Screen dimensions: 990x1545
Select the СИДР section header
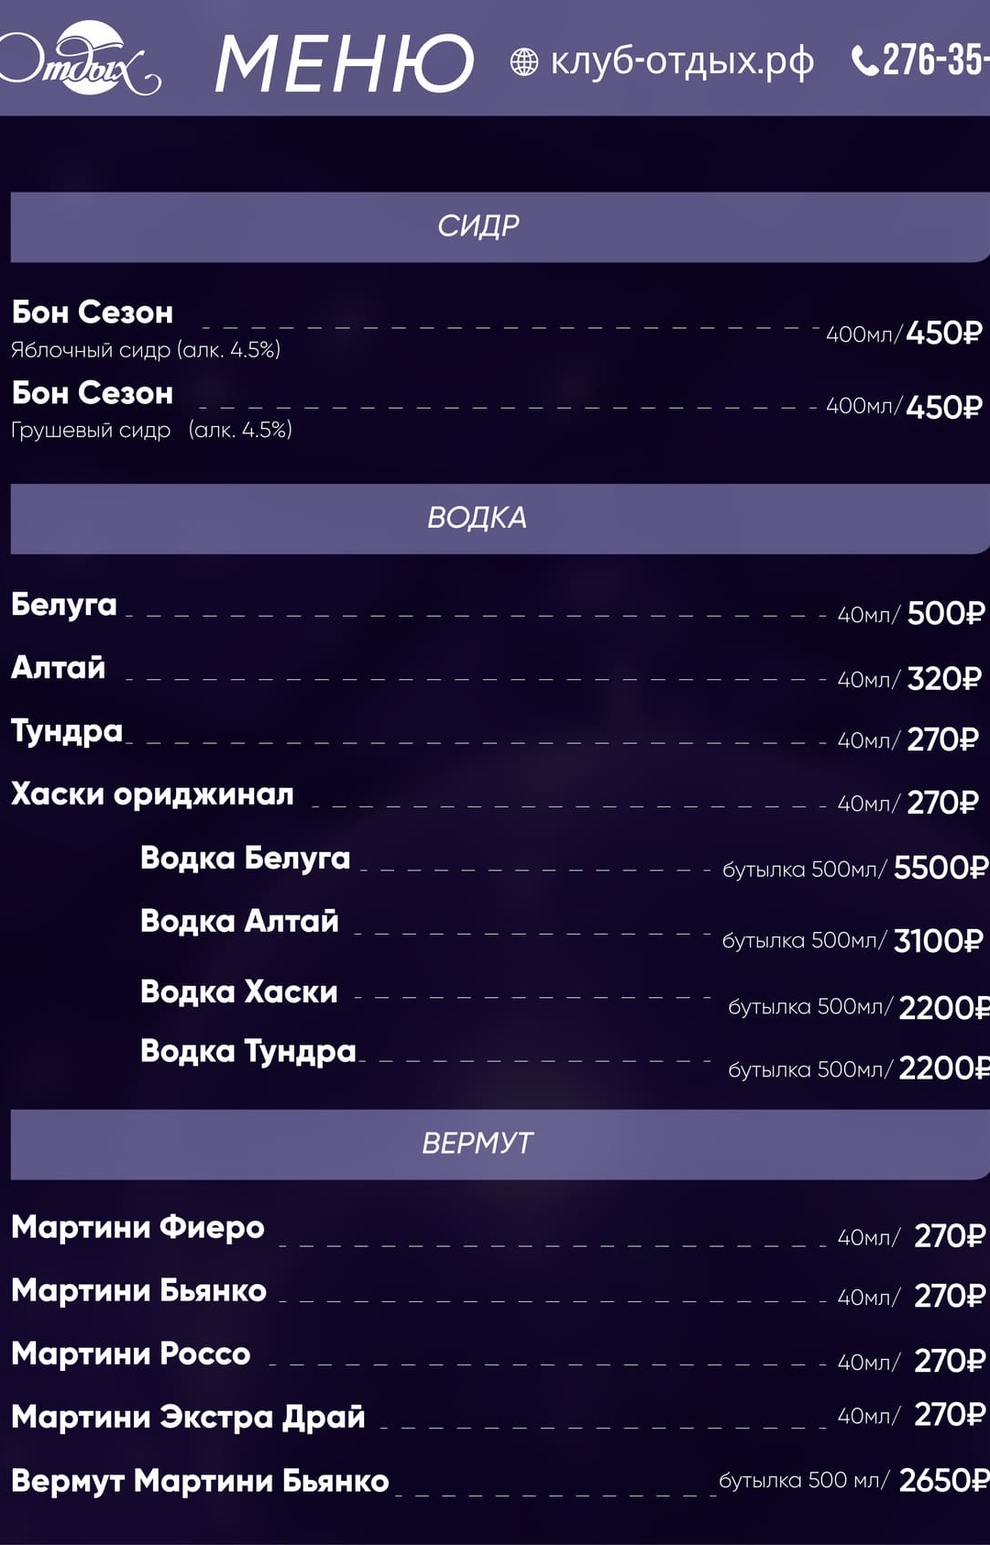[478, 226]
